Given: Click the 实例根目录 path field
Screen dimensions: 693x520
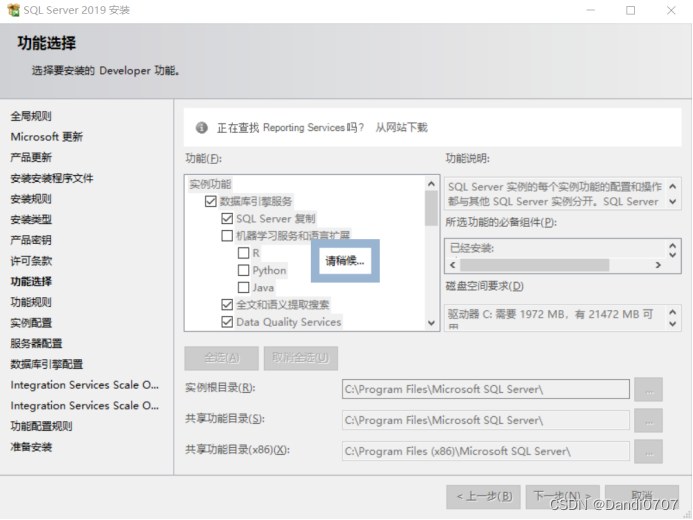Looking at the screenshot, I should pos(486,389).
